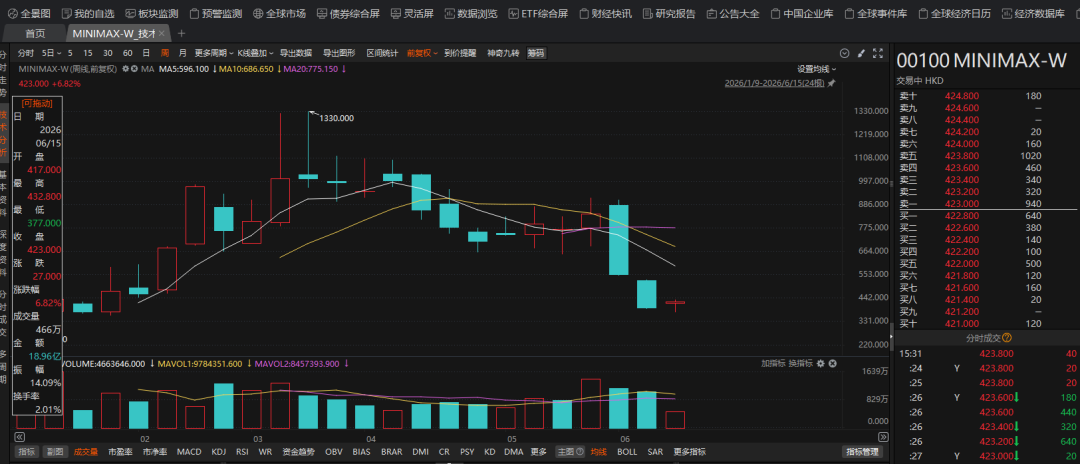The image size is (1080, 464).
Task: Expand 设置均线 dropdown
Action: pos(817,69)
